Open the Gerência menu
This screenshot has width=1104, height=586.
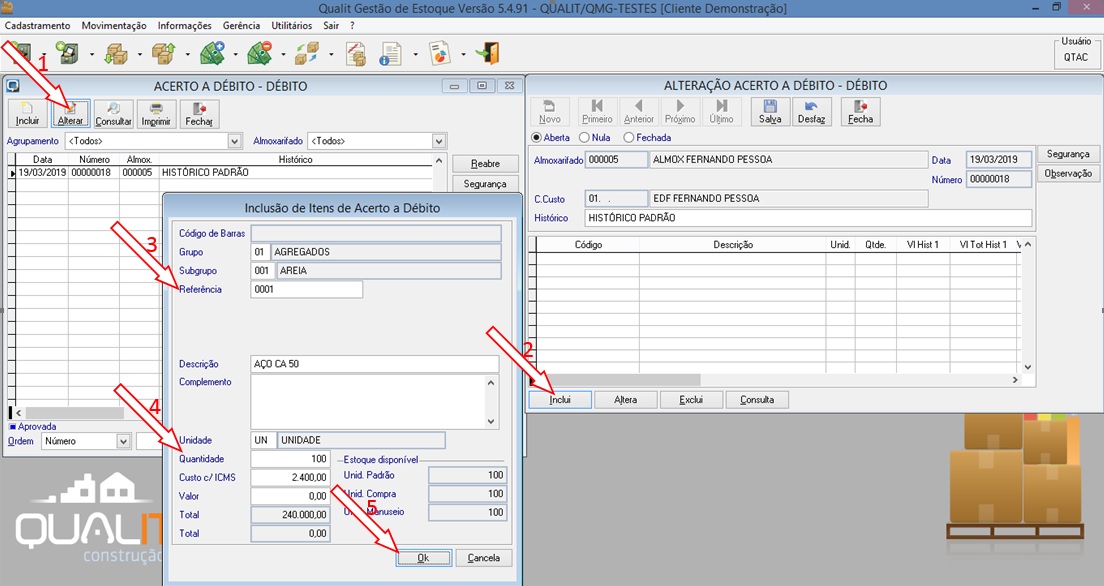pos(242,25)
